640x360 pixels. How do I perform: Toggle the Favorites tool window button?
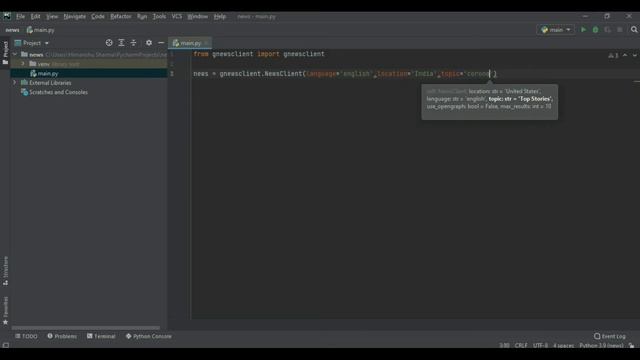pyautogui.click(x=5, y=311)
